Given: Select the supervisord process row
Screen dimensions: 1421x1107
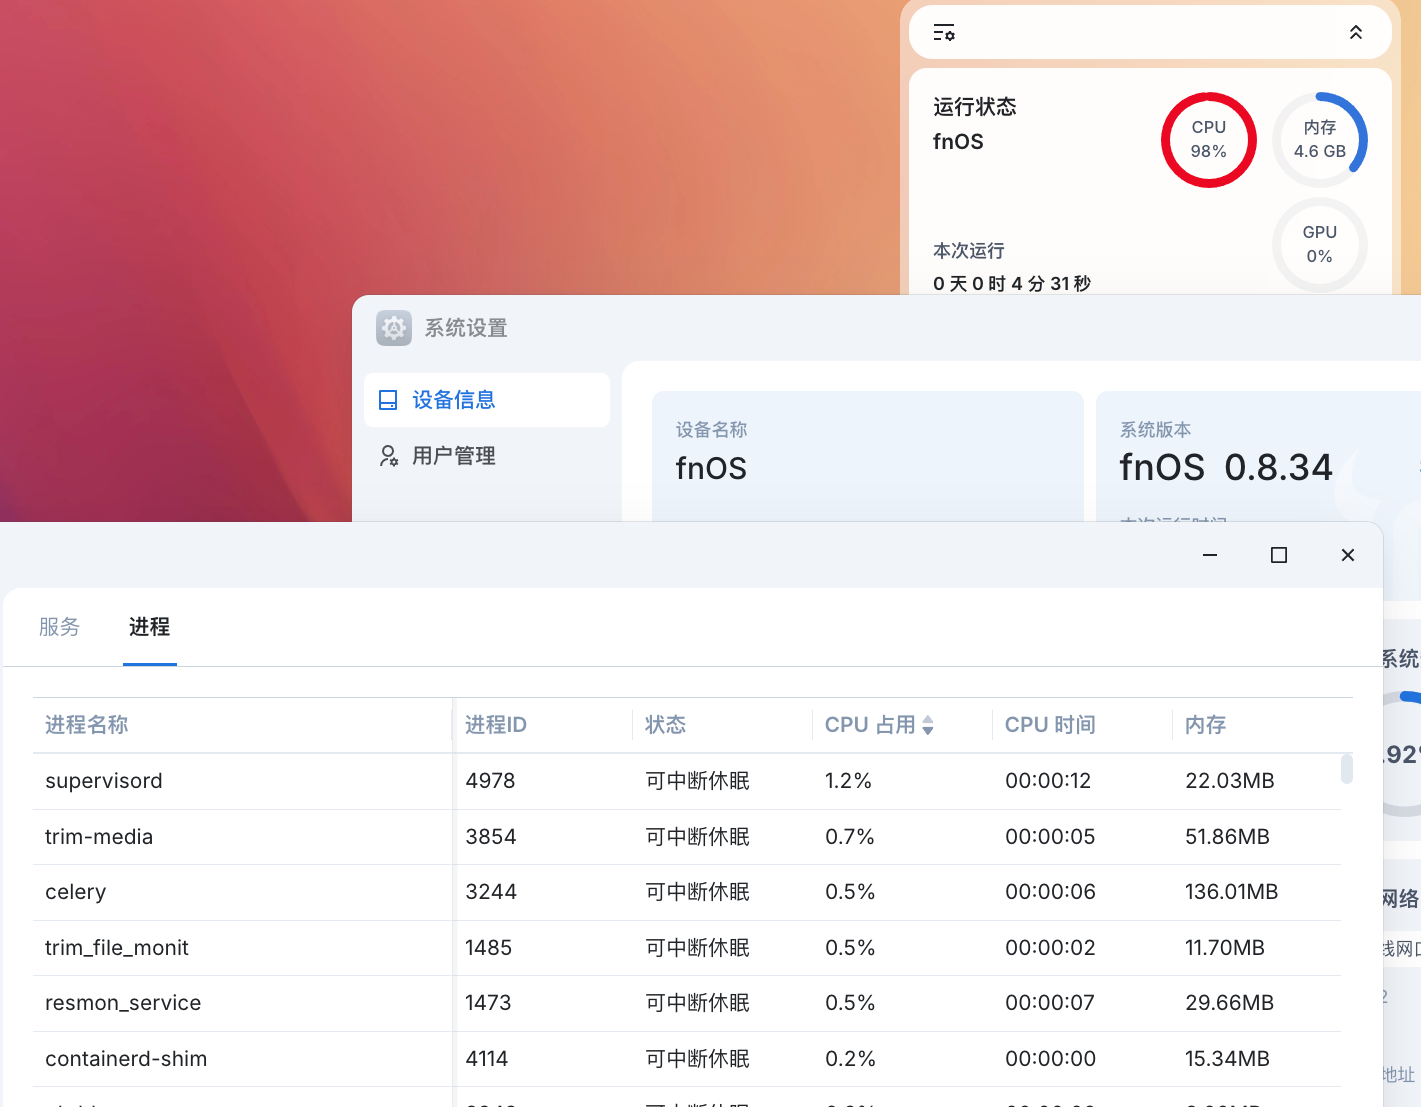Looking at the screenshot, I should pyautogui.click(x=687, y=781).
